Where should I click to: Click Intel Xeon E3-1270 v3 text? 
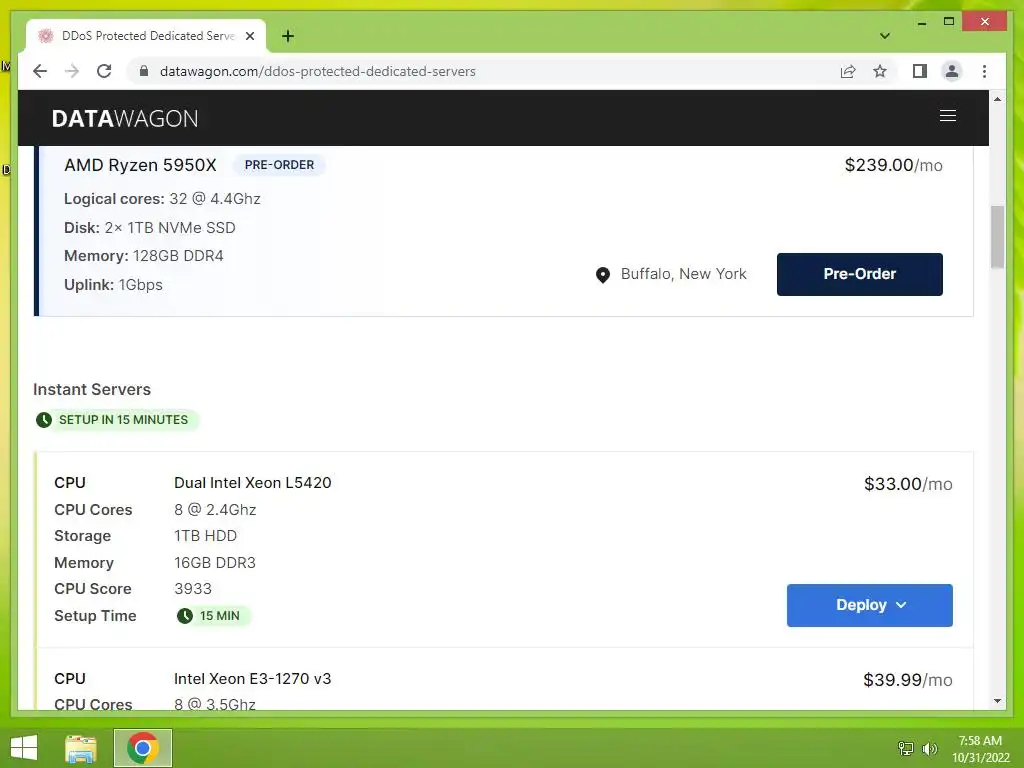tap(253, 679)
